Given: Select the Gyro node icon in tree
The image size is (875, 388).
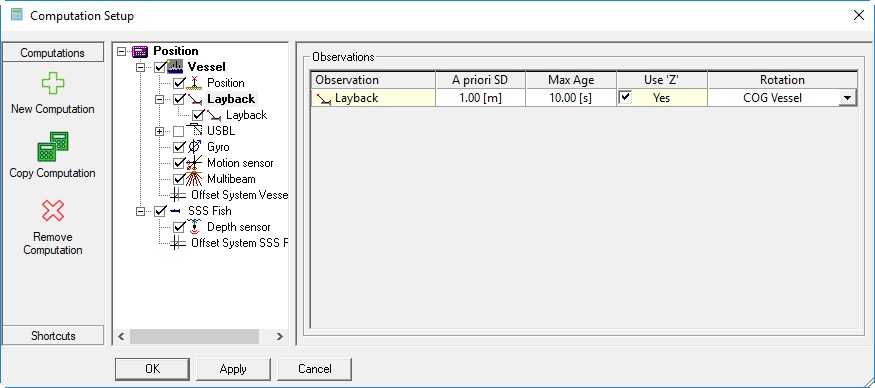Looking at the screenshot, I should pyautogui.click(x=194, y=147).
